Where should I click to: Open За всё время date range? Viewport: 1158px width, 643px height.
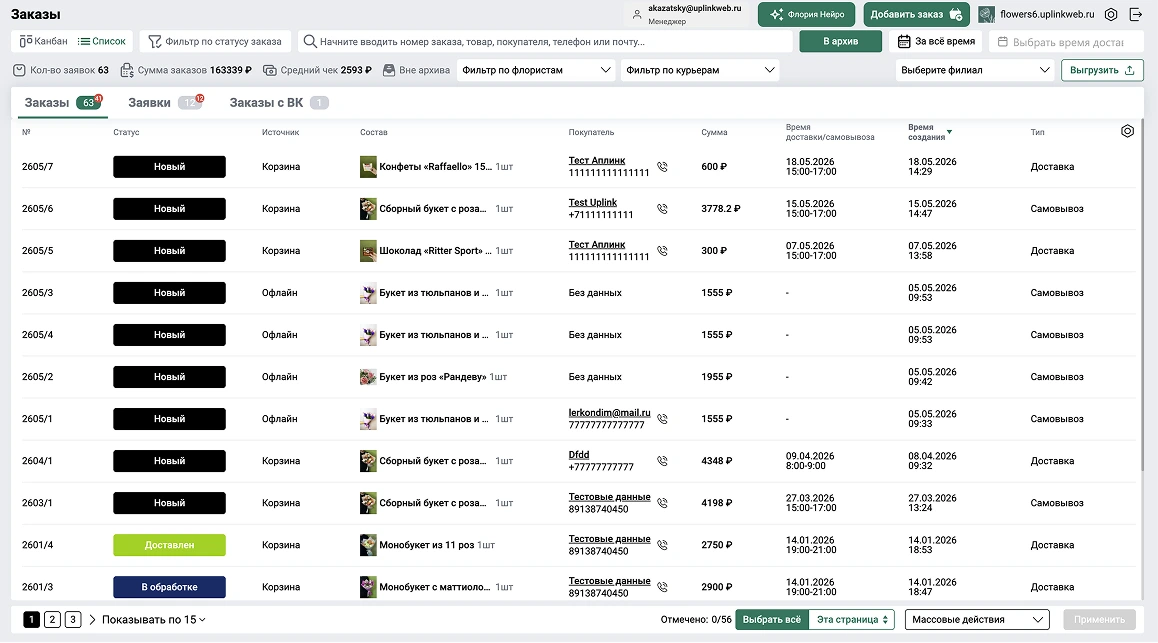(936, 41)
